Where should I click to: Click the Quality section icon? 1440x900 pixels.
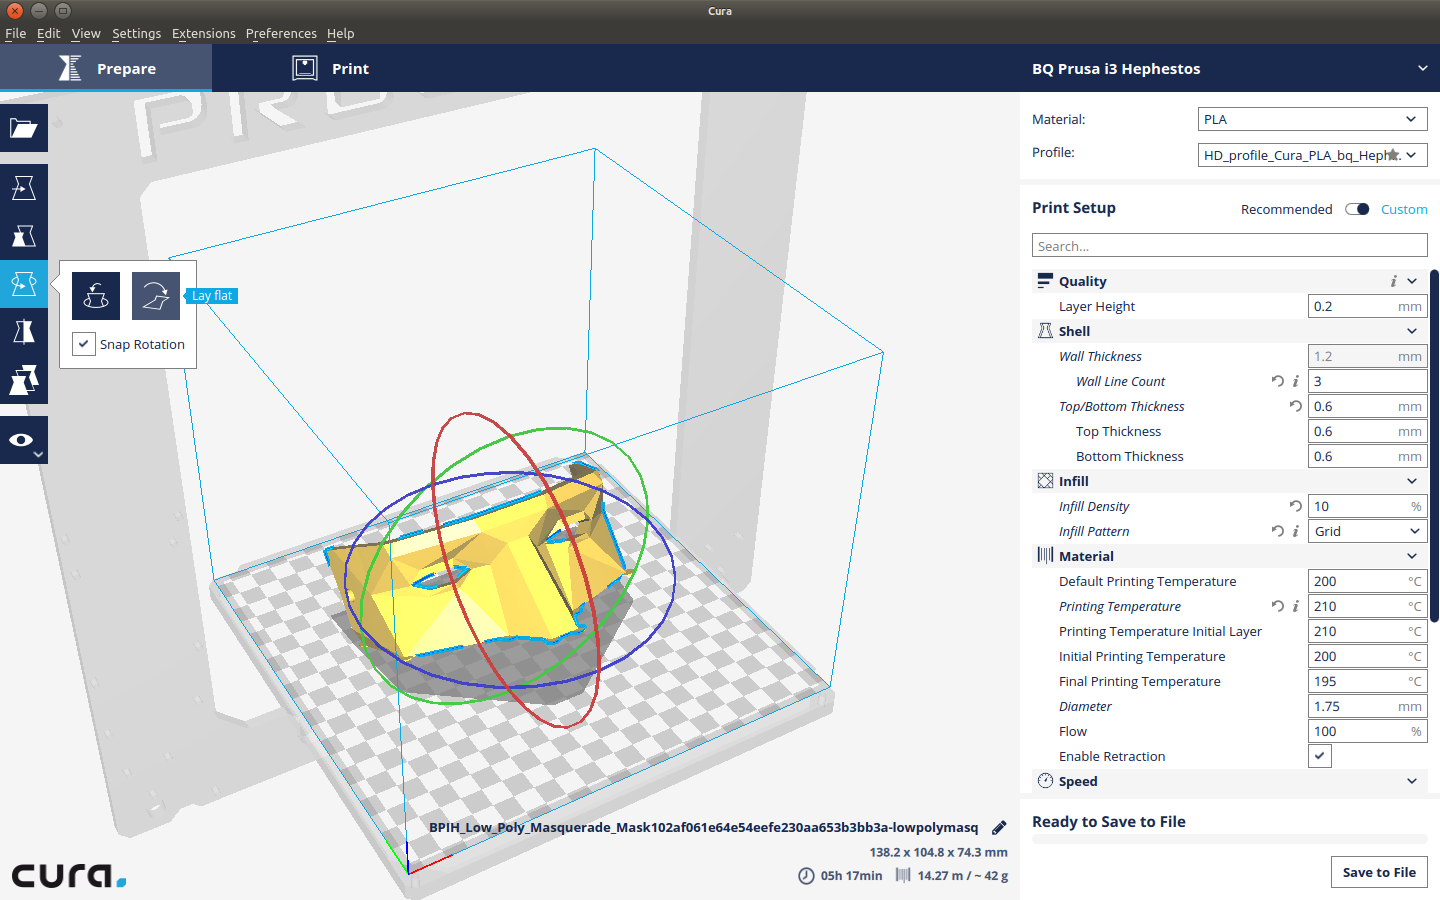pyautogui.click(x=1045, y=281)
